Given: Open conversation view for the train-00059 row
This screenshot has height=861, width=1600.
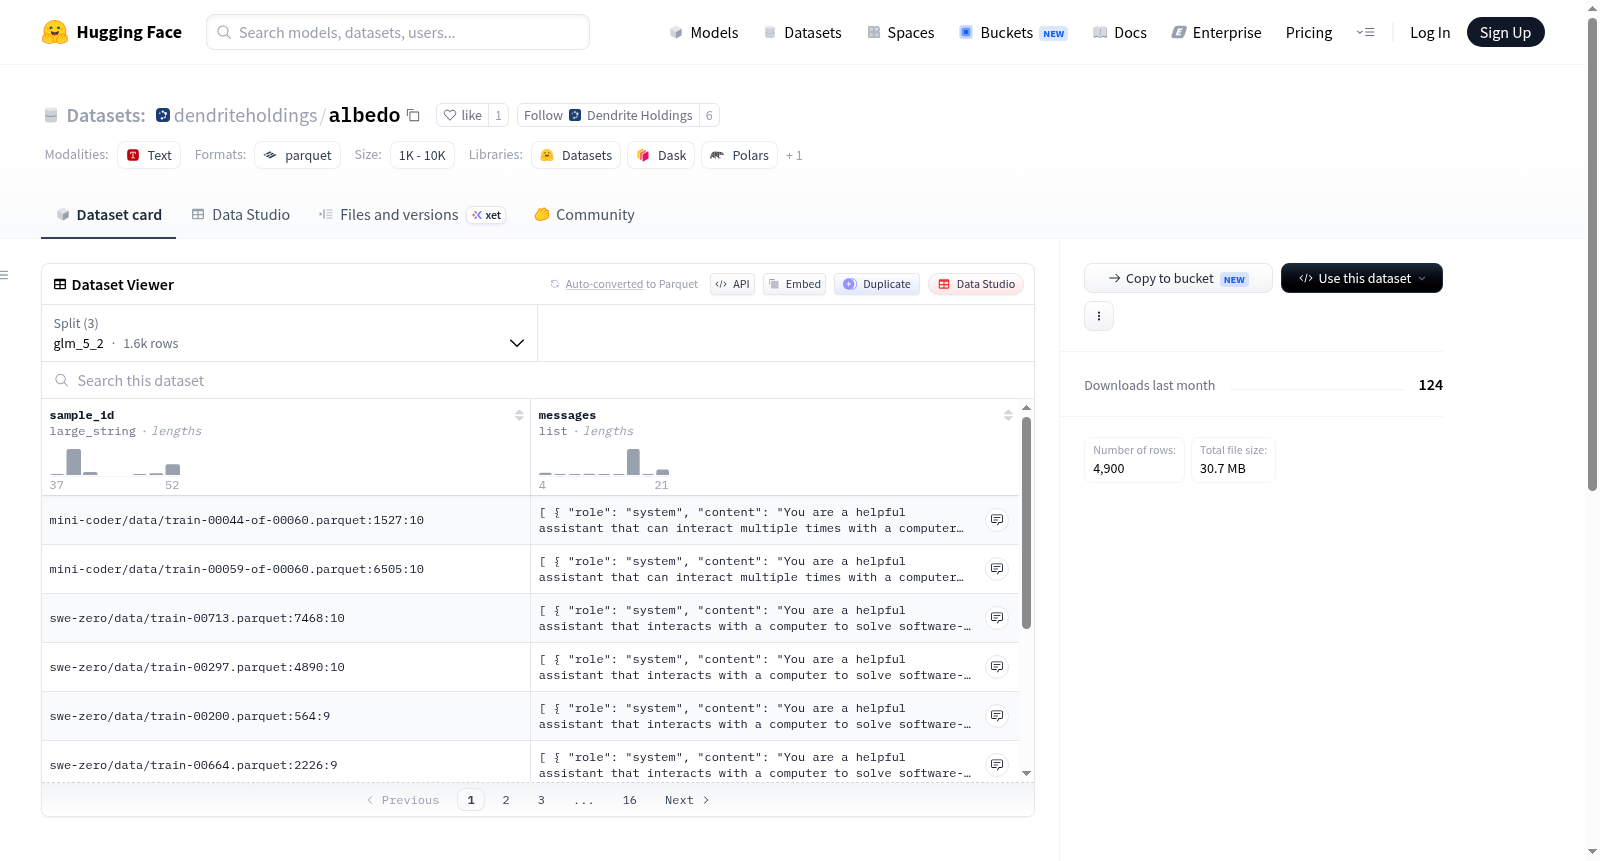Looking at the screenshot, I should (997, 569).
